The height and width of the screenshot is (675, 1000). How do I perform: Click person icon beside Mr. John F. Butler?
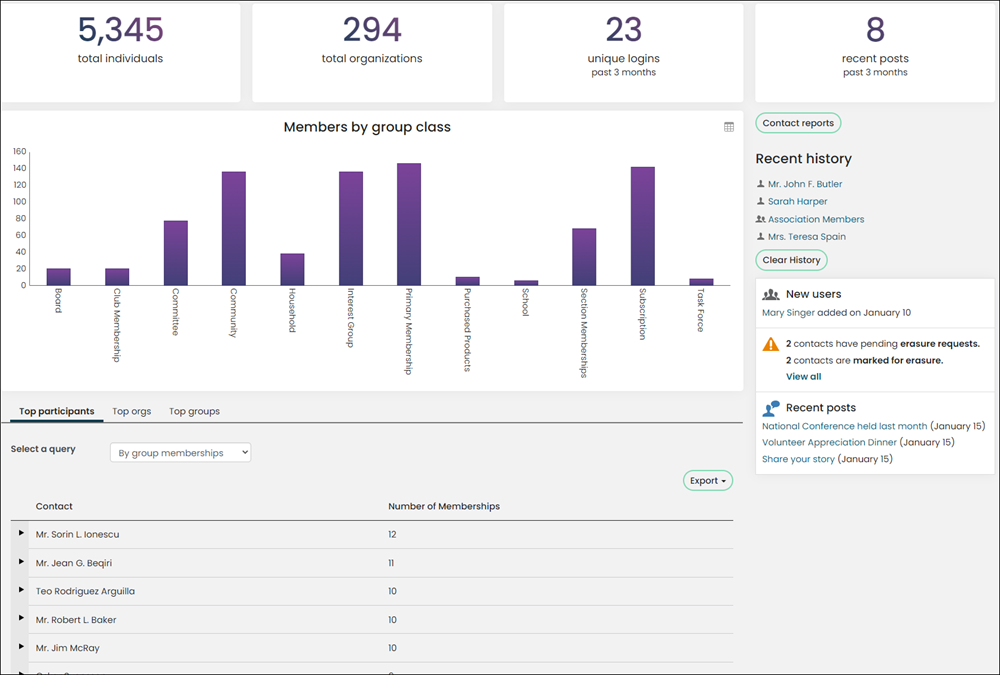tap(760, 184)
